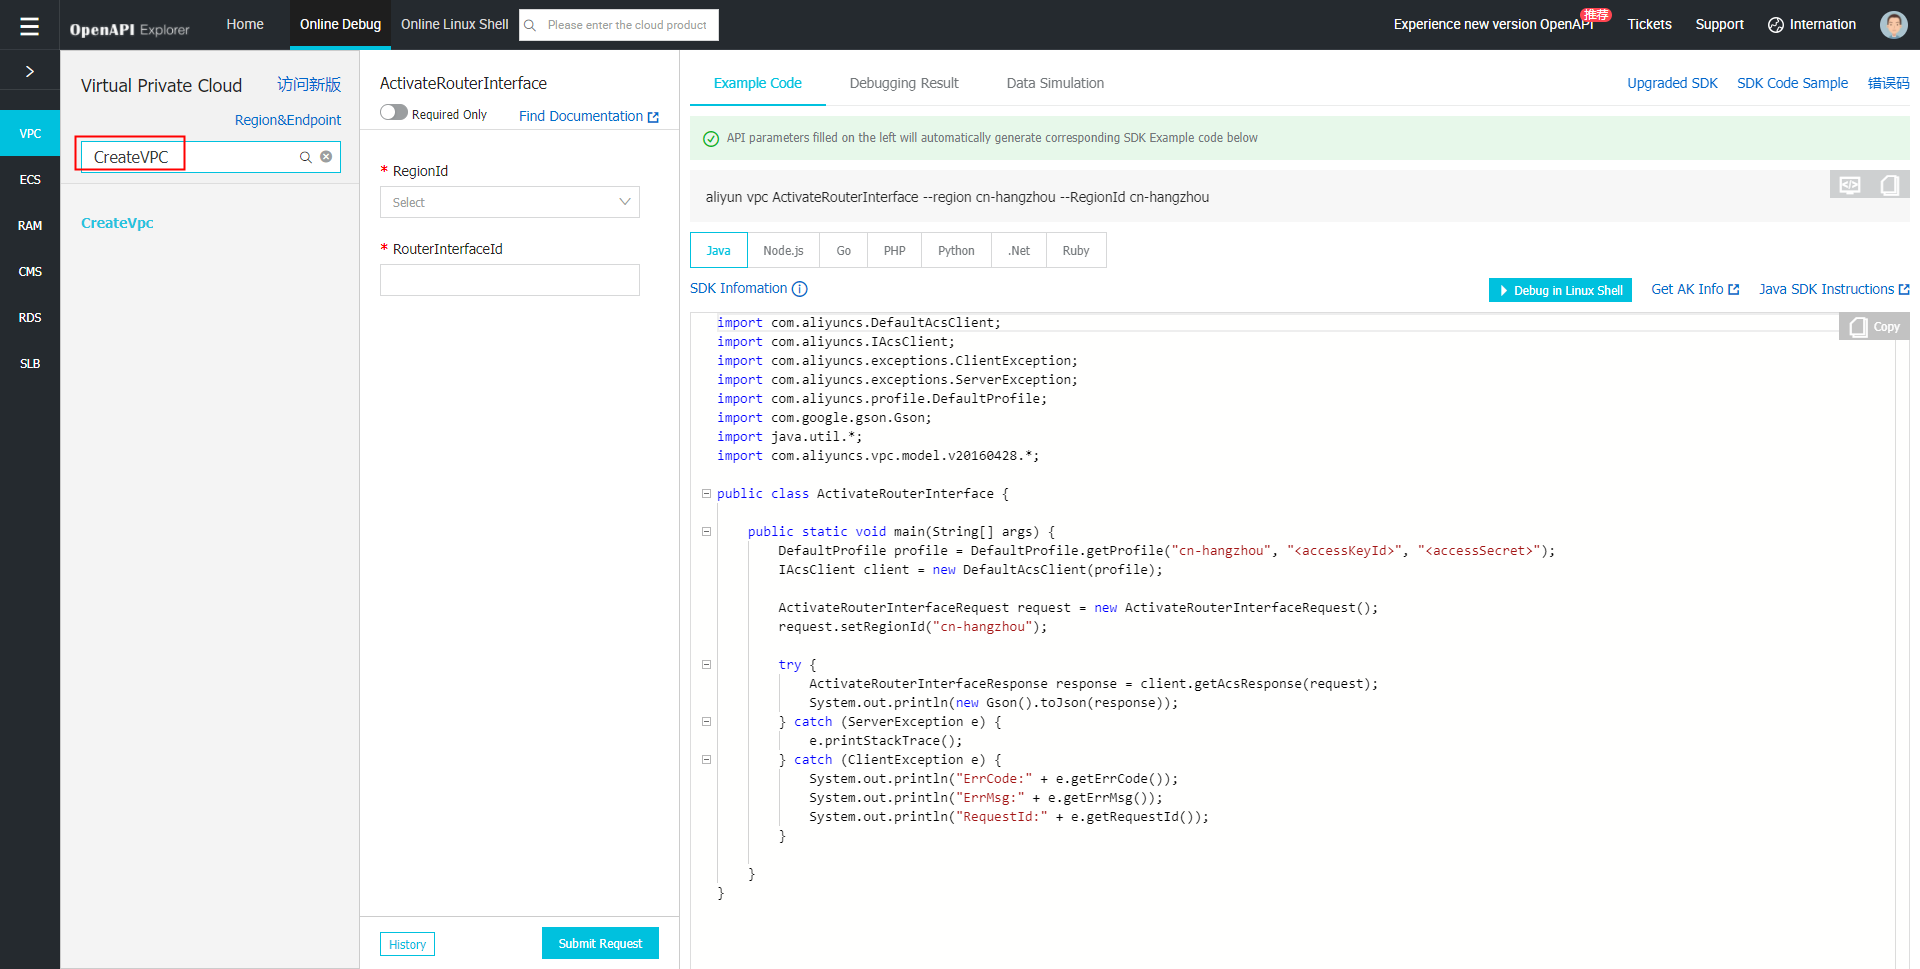Collapse the public class code block
Viewport: 1920px width, 969px height.
tap(706, 493)
